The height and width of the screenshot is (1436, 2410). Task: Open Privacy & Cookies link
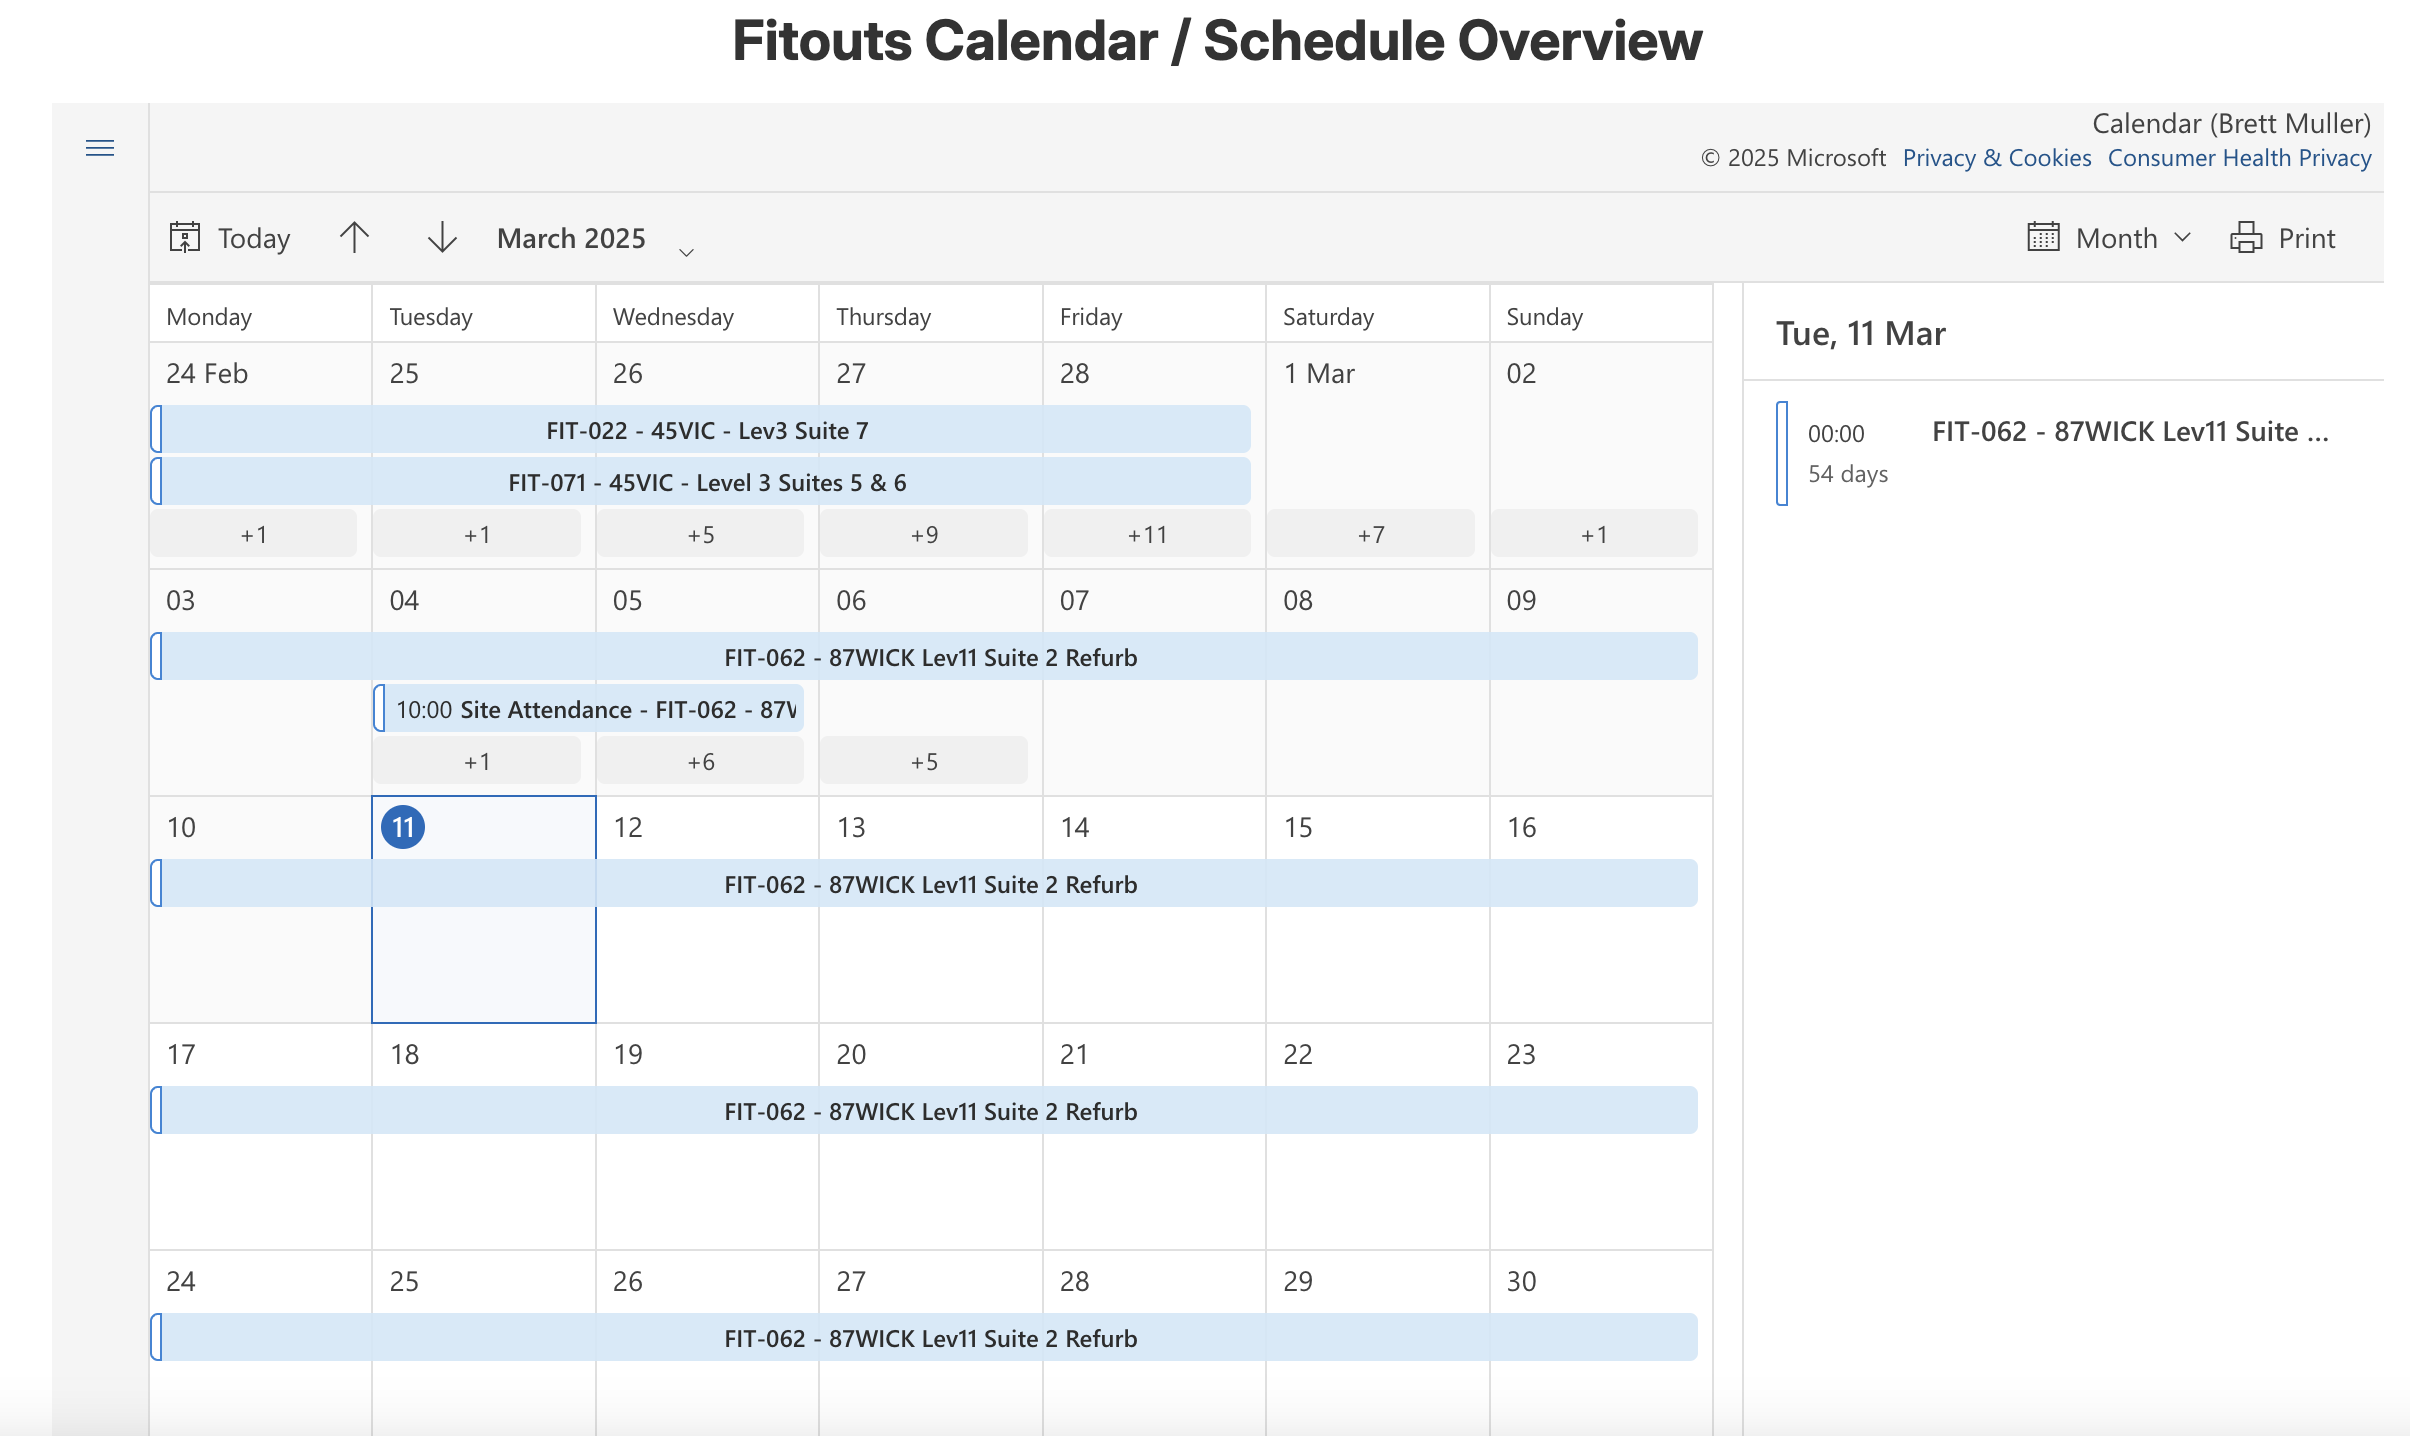pyautogui.click(x=1996, y=158)
